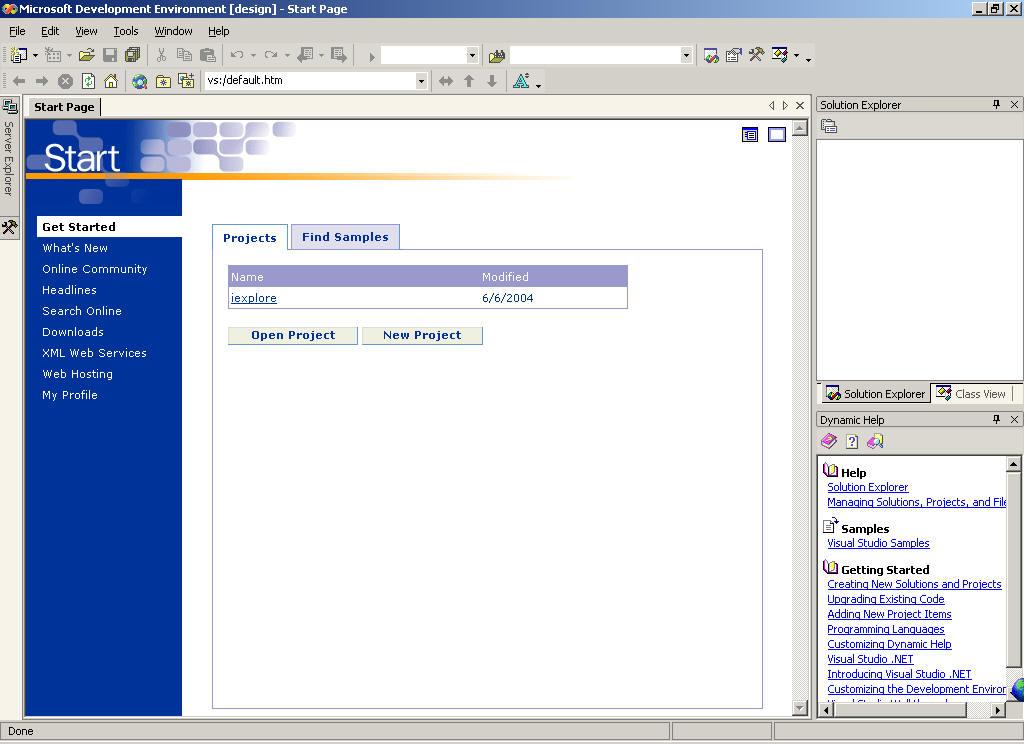Screen dimensions: 1024x744
Task: Open the Font Size options dropdown arrow
Action: point(538,85)
